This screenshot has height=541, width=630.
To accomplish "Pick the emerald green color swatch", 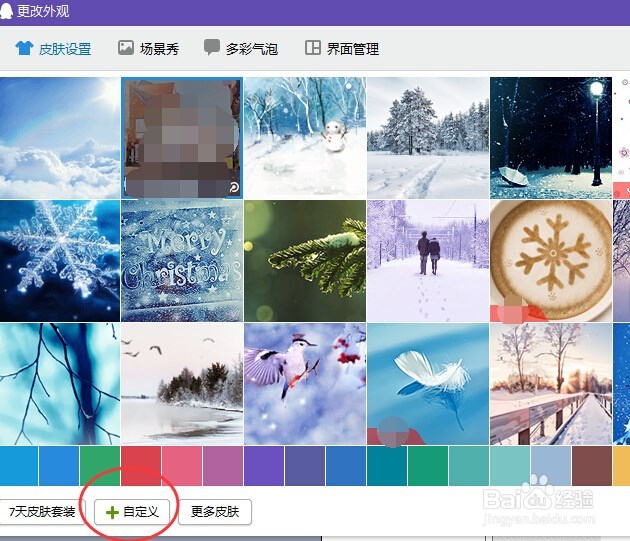I will coord(428,466).
